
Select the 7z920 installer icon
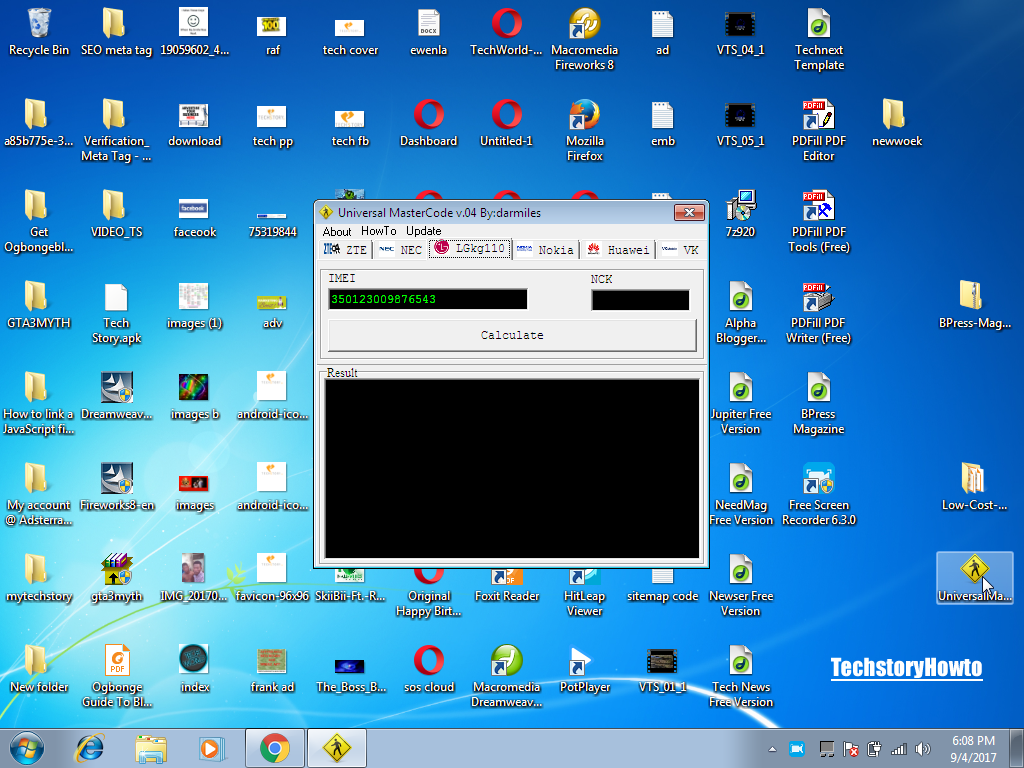pos(741,214)
